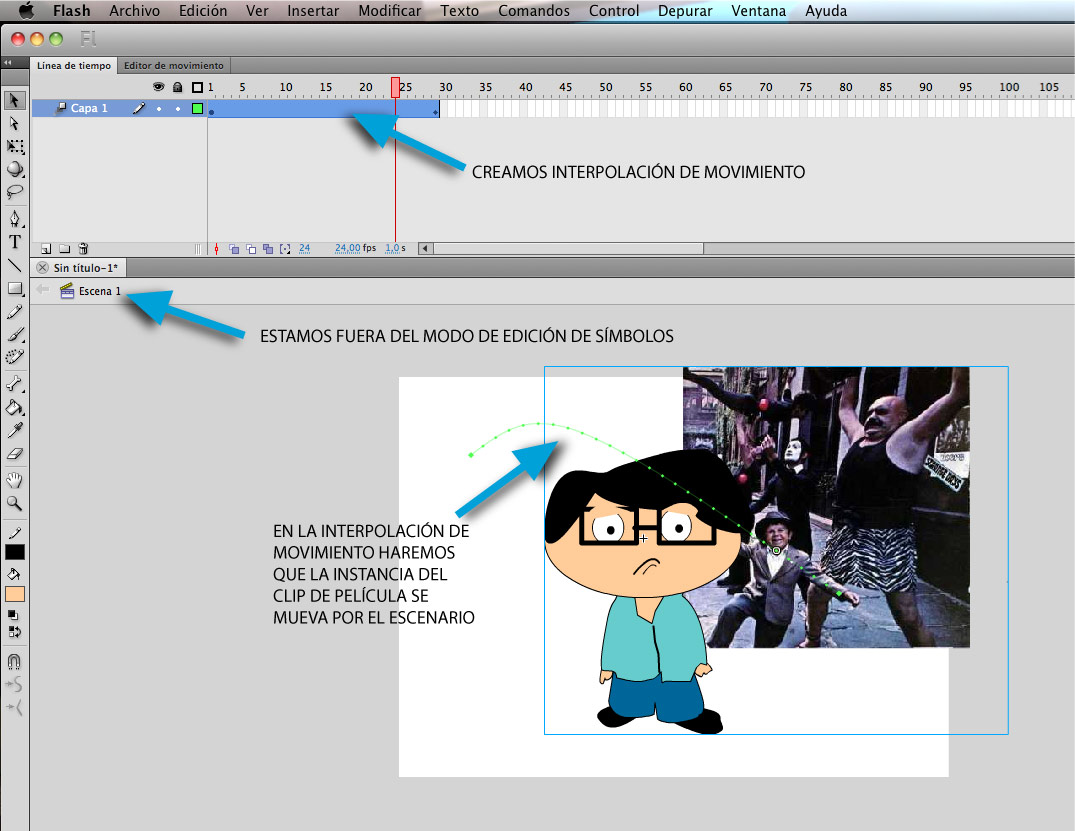Screen dimensions: 1075x831
Task: Open the Insertar menu
Action: [313, 11]
